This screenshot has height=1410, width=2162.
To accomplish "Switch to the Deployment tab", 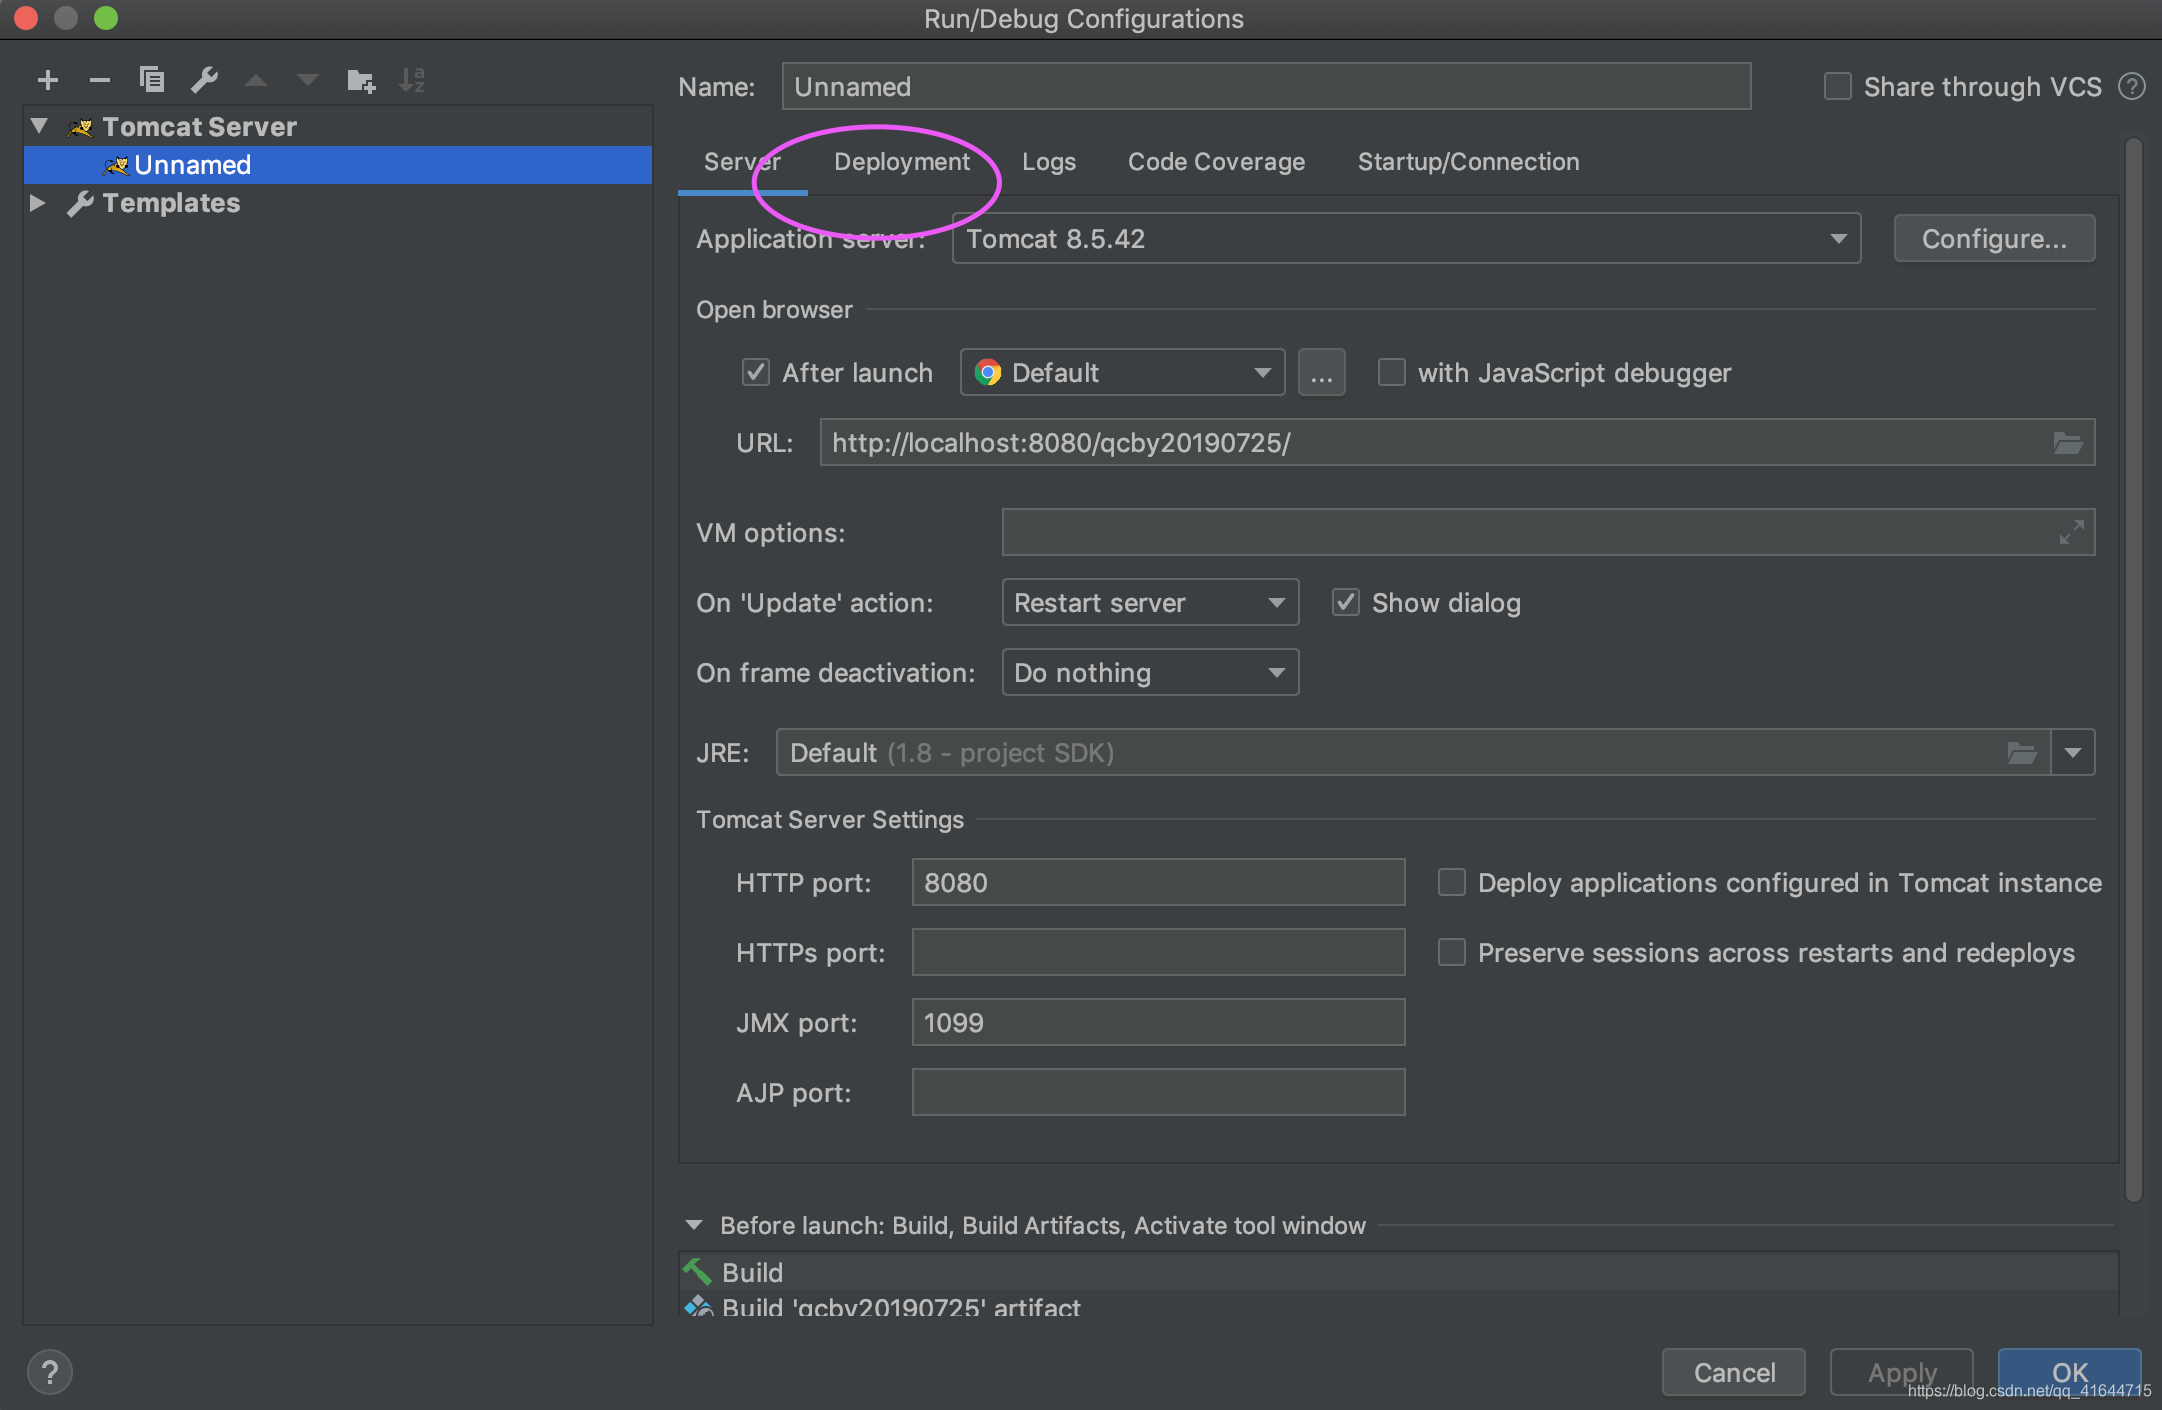I will (x=902, y=162).
